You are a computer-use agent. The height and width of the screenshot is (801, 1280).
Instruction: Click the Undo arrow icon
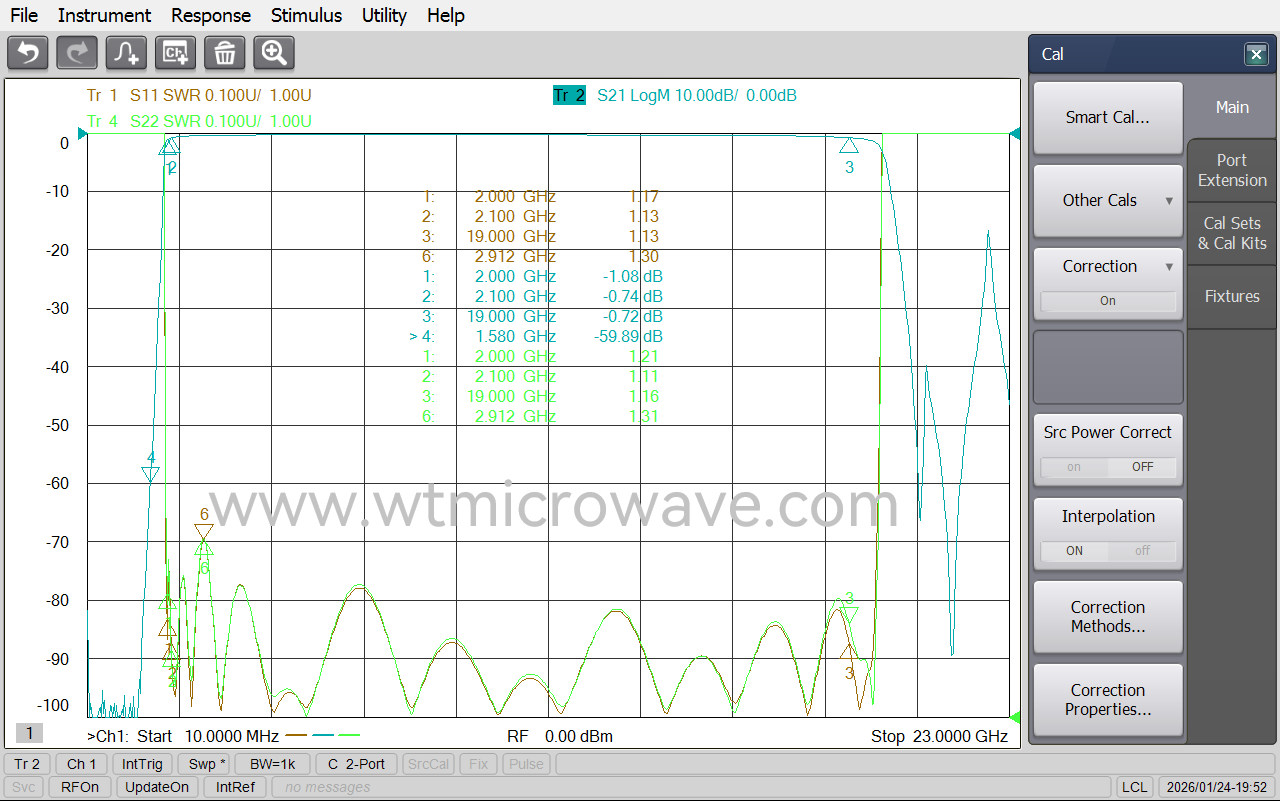pyautogui.click(x=27, y=53)
